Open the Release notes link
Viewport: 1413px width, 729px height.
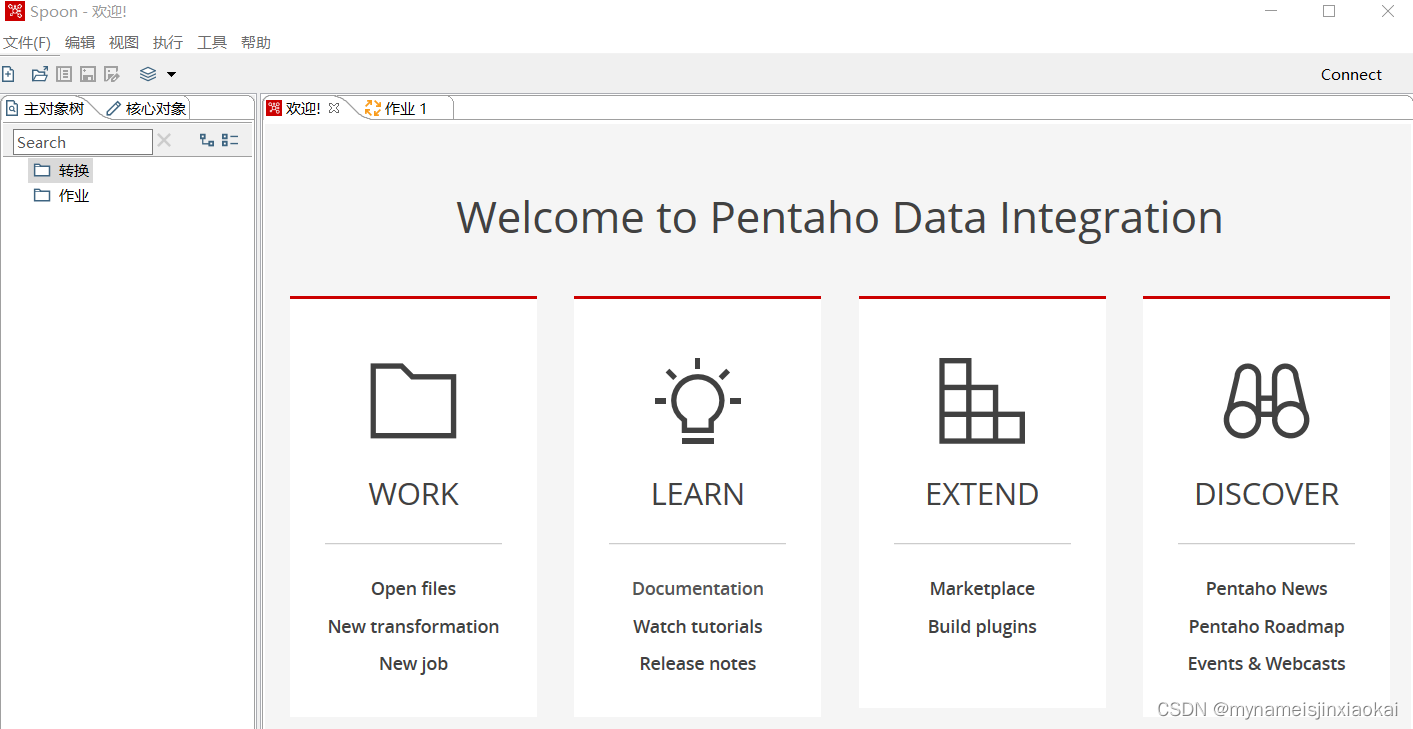pos(698,664)
